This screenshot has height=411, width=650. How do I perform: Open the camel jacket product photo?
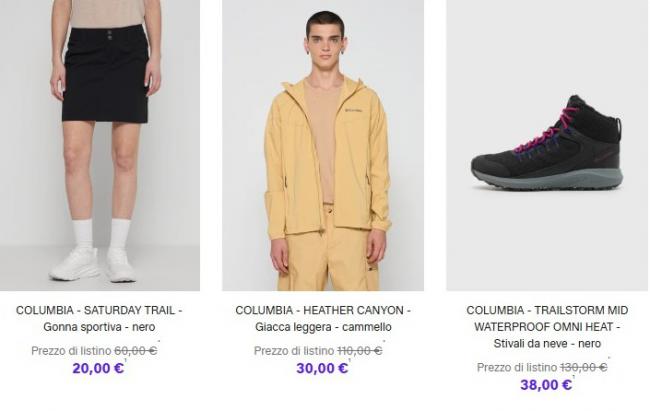point(323,145)
